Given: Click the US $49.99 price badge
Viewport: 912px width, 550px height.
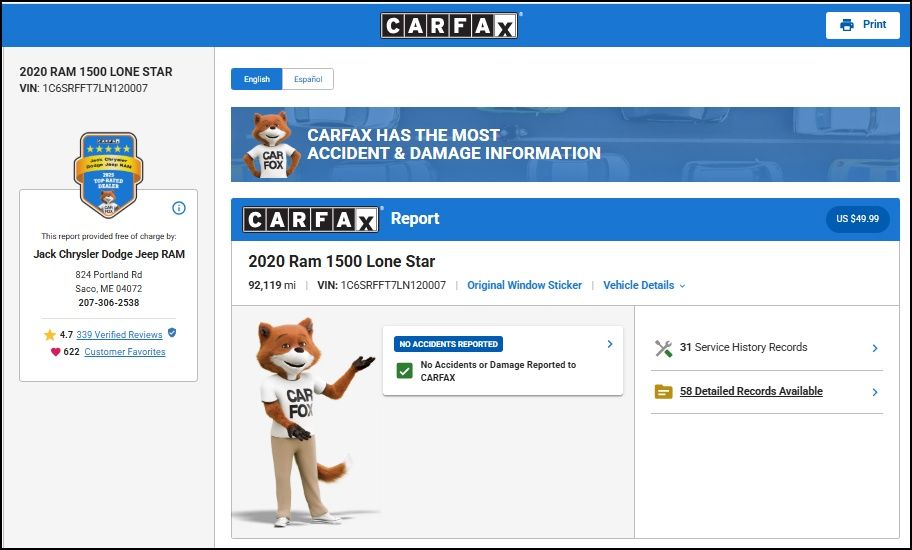Looking at the screenshot, I should tap(857, 219).
